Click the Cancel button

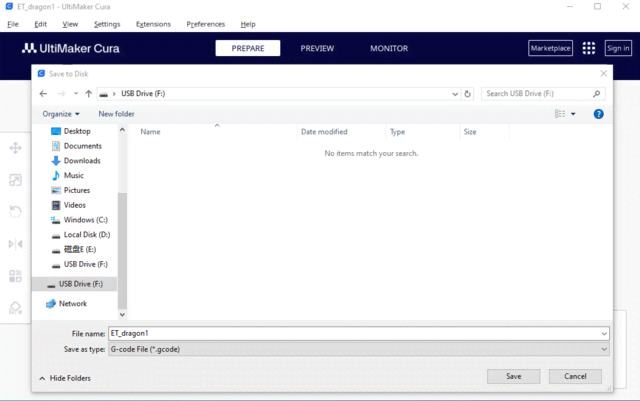(575, 376)
